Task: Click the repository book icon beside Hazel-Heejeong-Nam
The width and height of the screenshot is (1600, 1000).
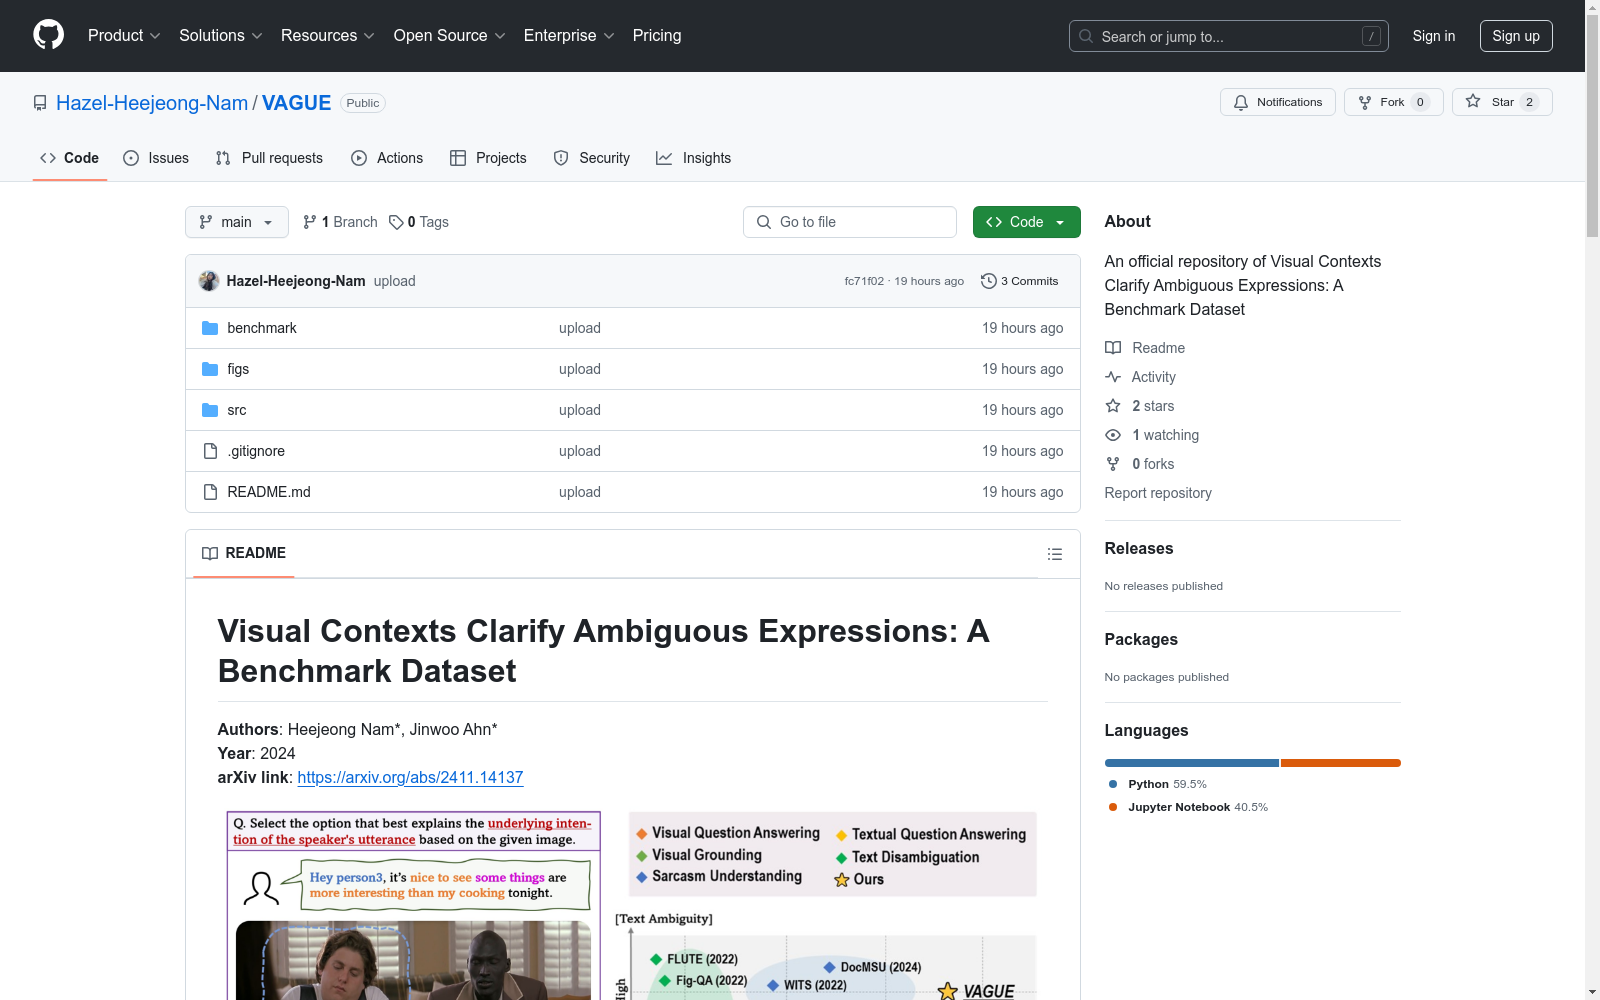Action: tap(40, 103)
